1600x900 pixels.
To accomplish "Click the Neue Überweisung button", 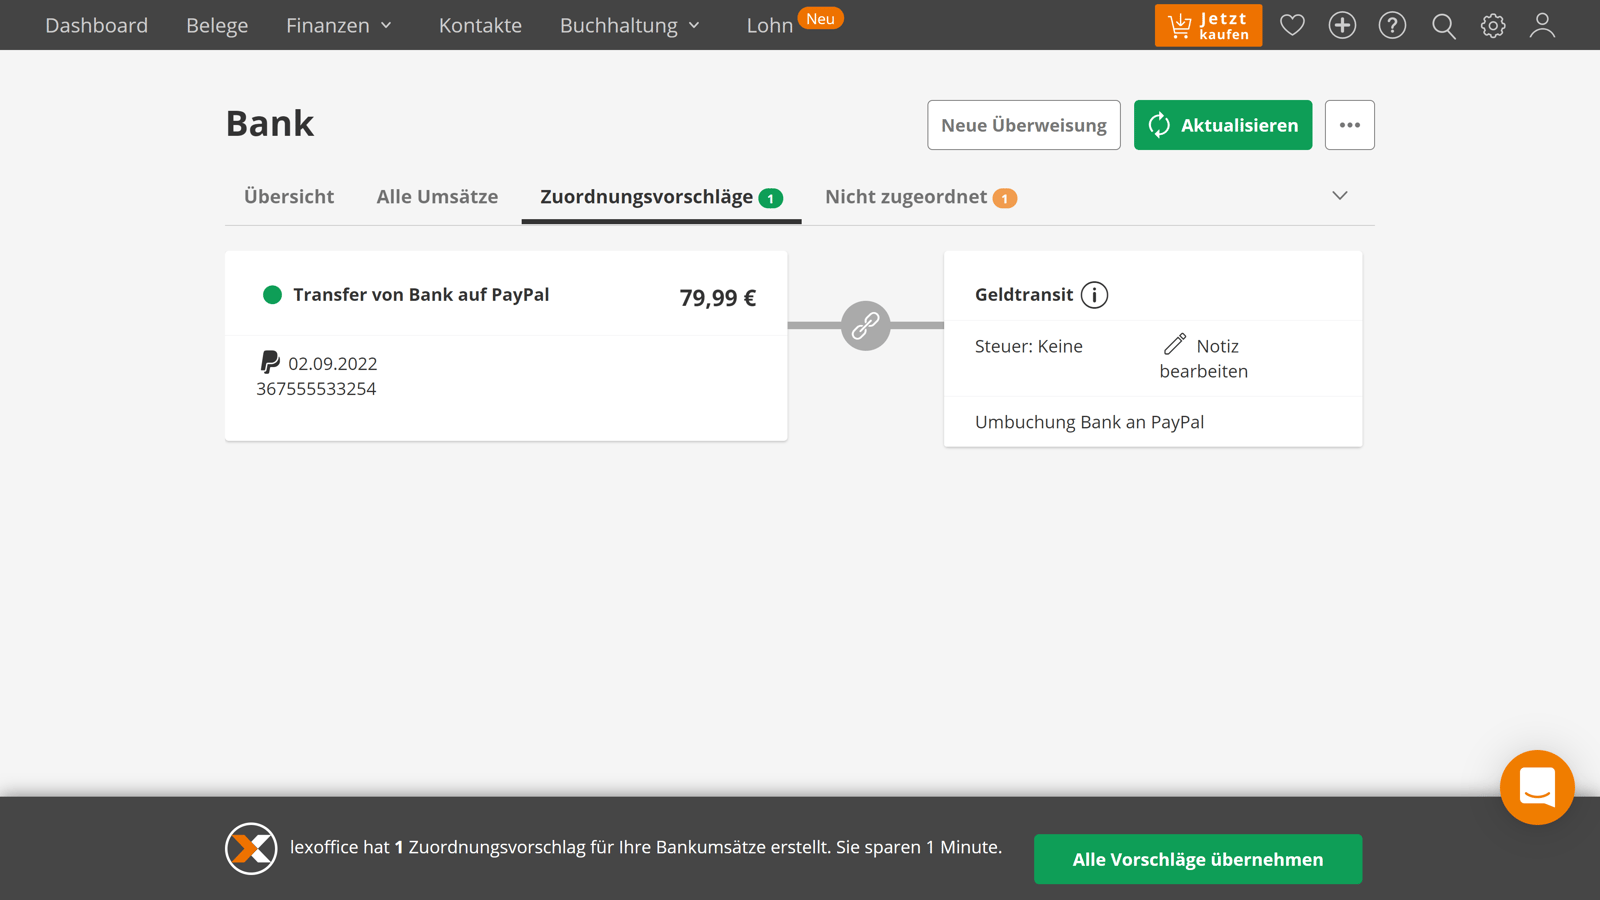I will 1023,125.
